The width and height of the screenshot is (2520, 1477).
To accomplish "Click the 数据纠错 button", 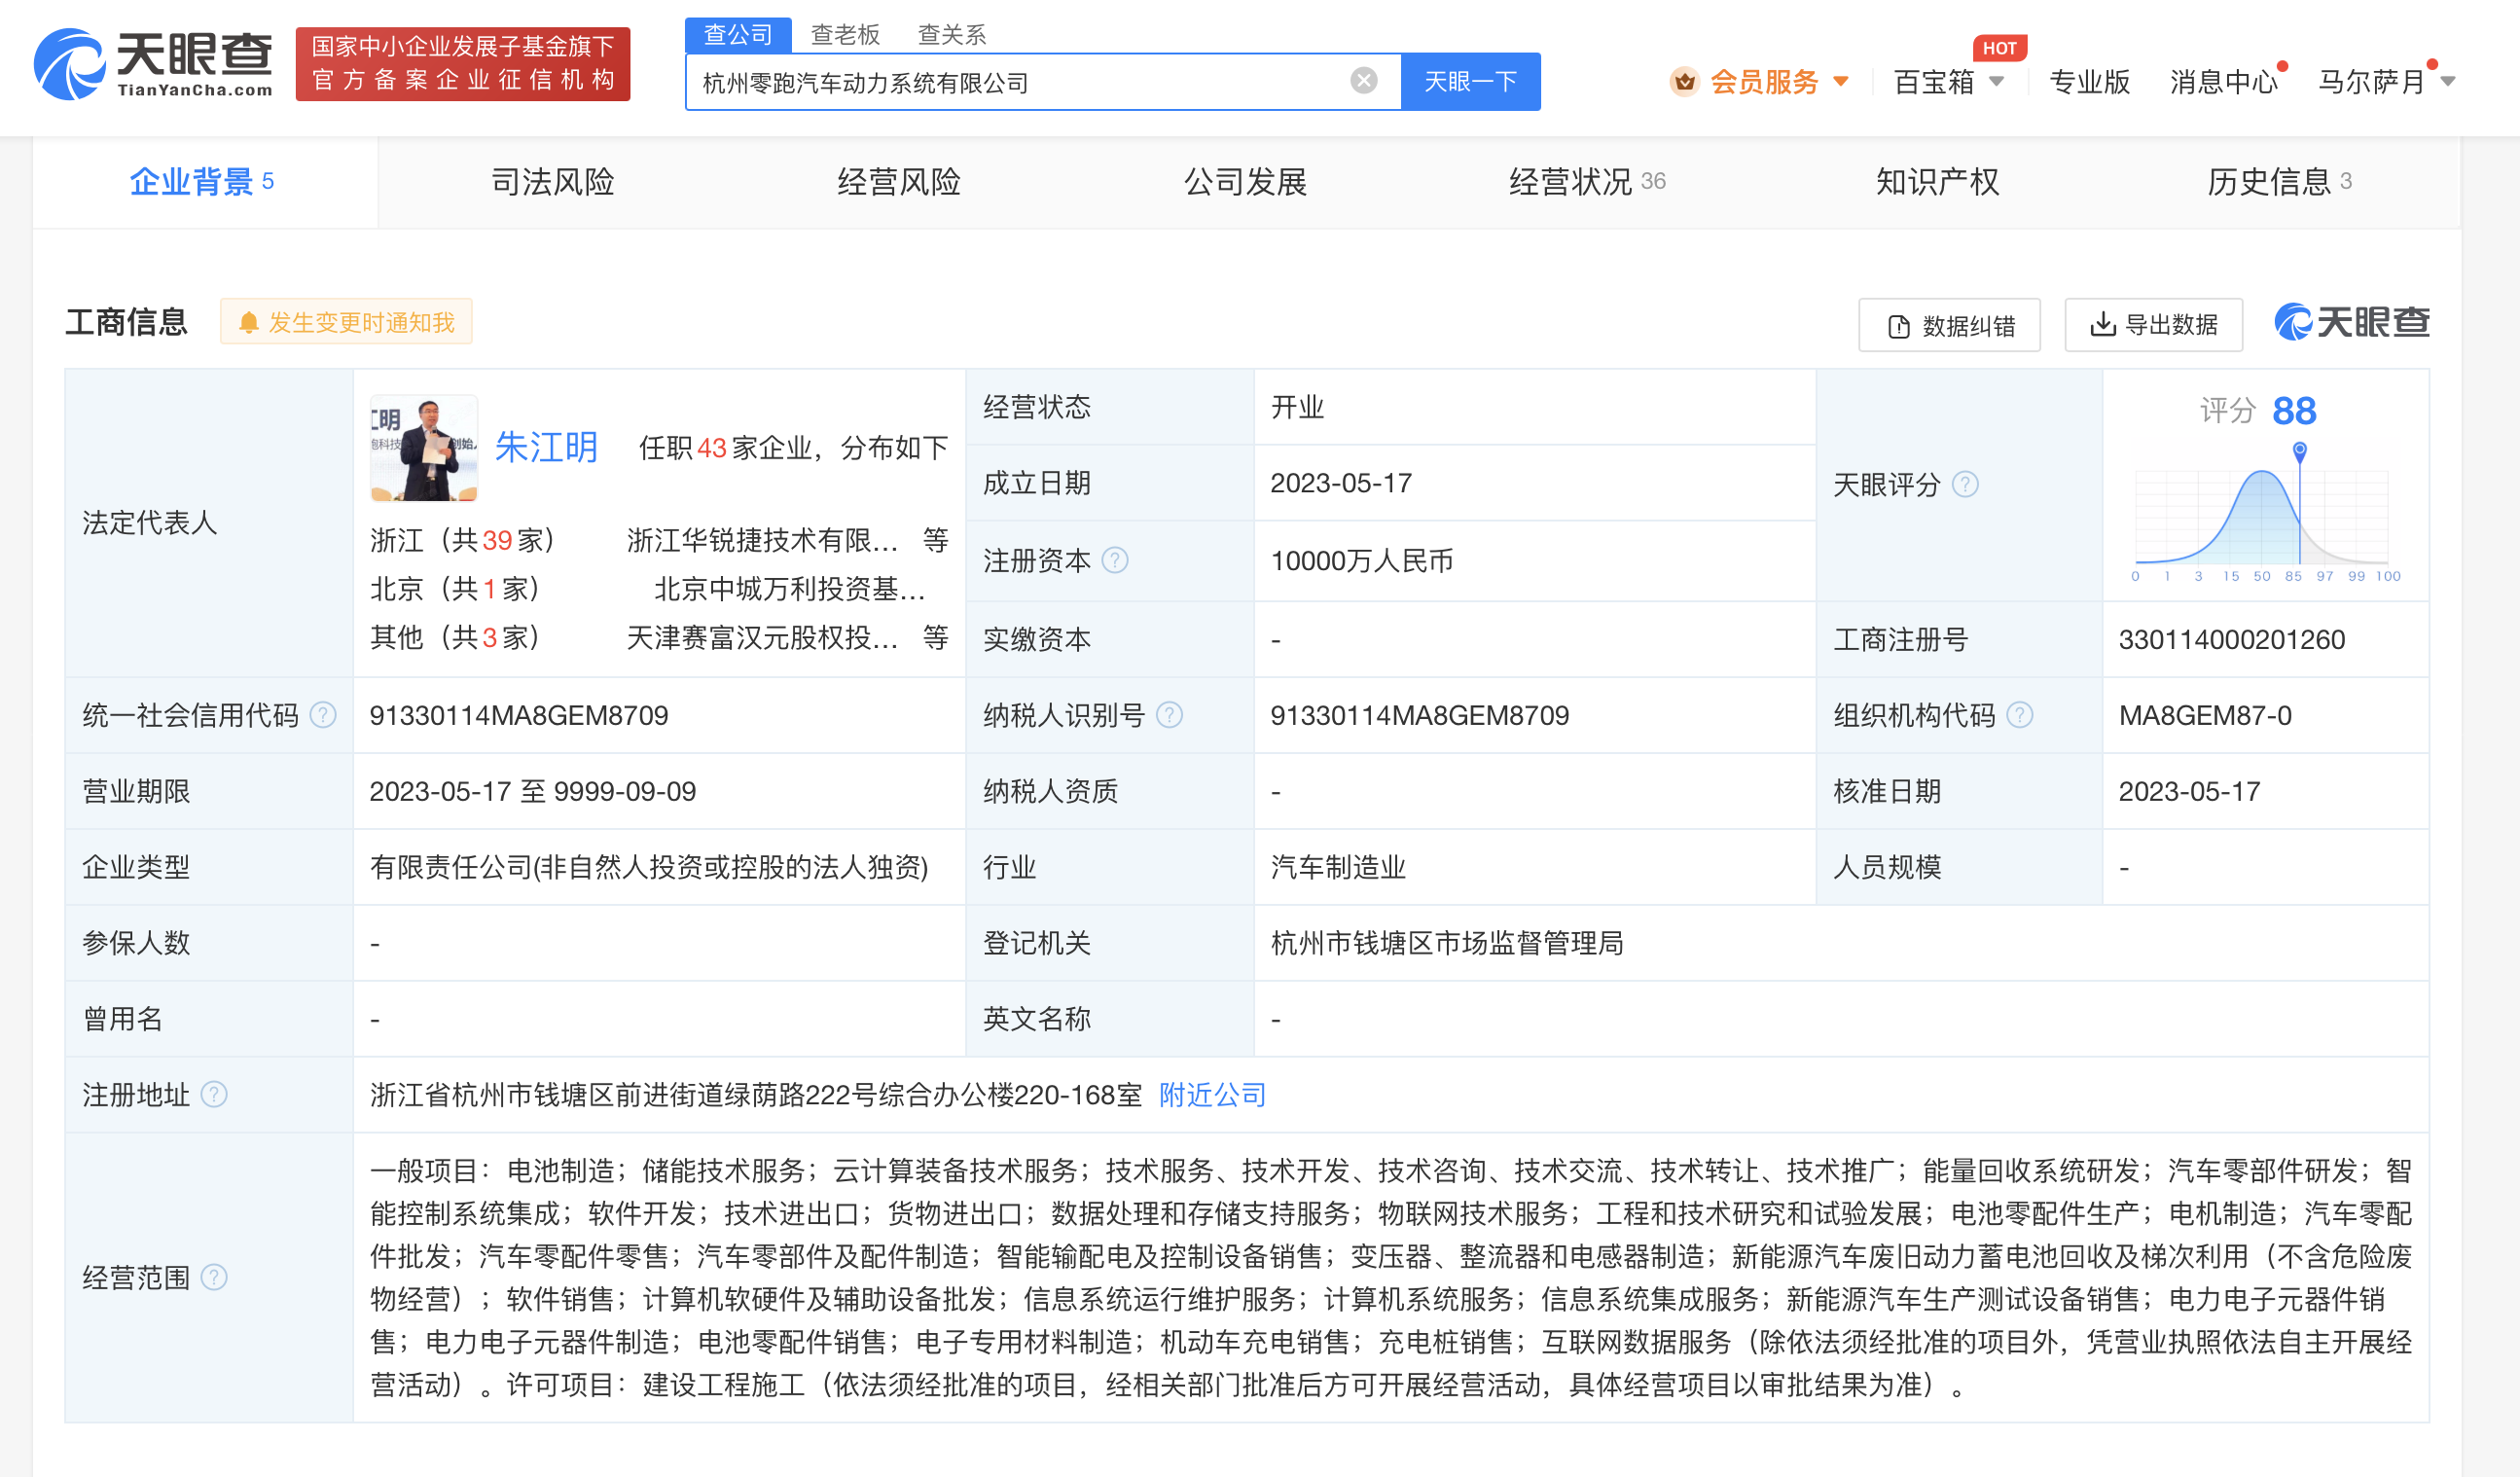I will [x=1949, y=325].
